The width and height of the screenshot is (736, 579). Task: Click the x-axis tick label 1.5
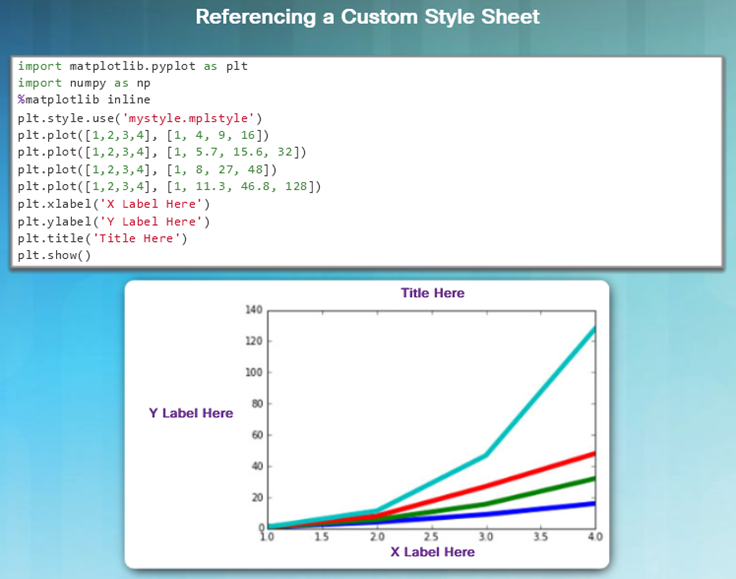pos(322,537)
